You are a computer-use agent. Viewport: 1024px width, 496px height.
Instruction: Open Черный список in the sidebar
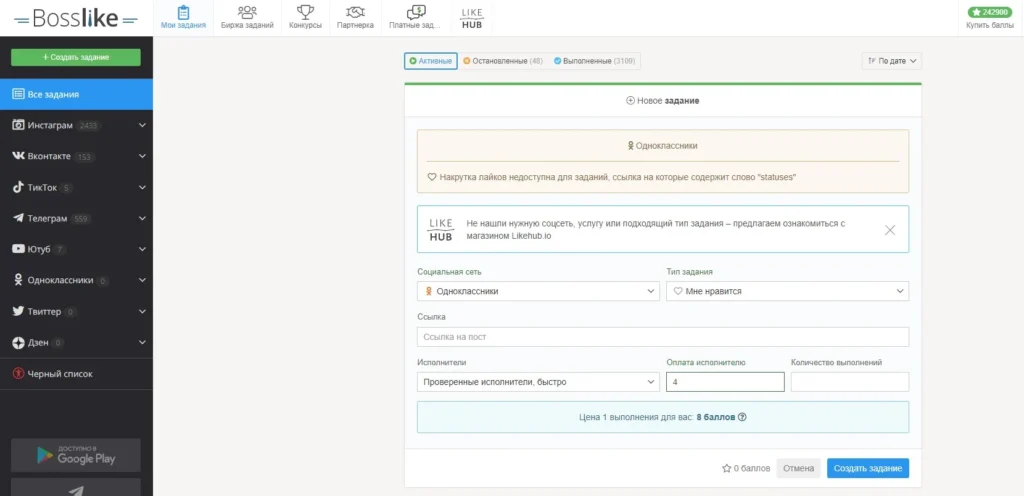[76, 374]
